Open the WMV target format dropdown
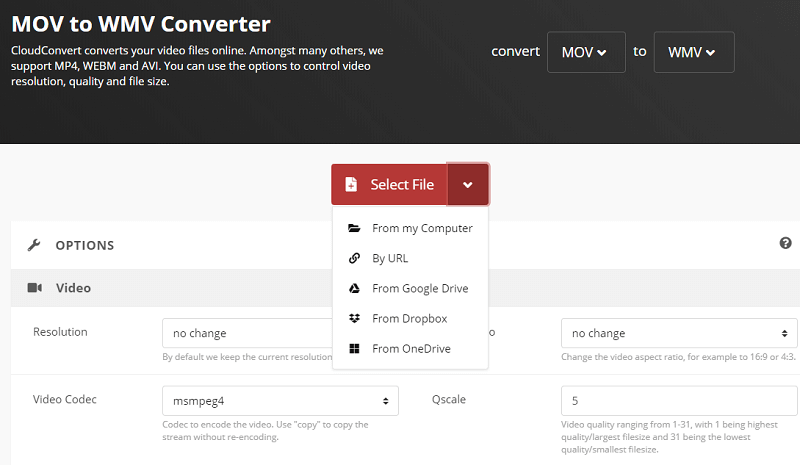Viewport: 800px width, 465px height. point(694,52)
